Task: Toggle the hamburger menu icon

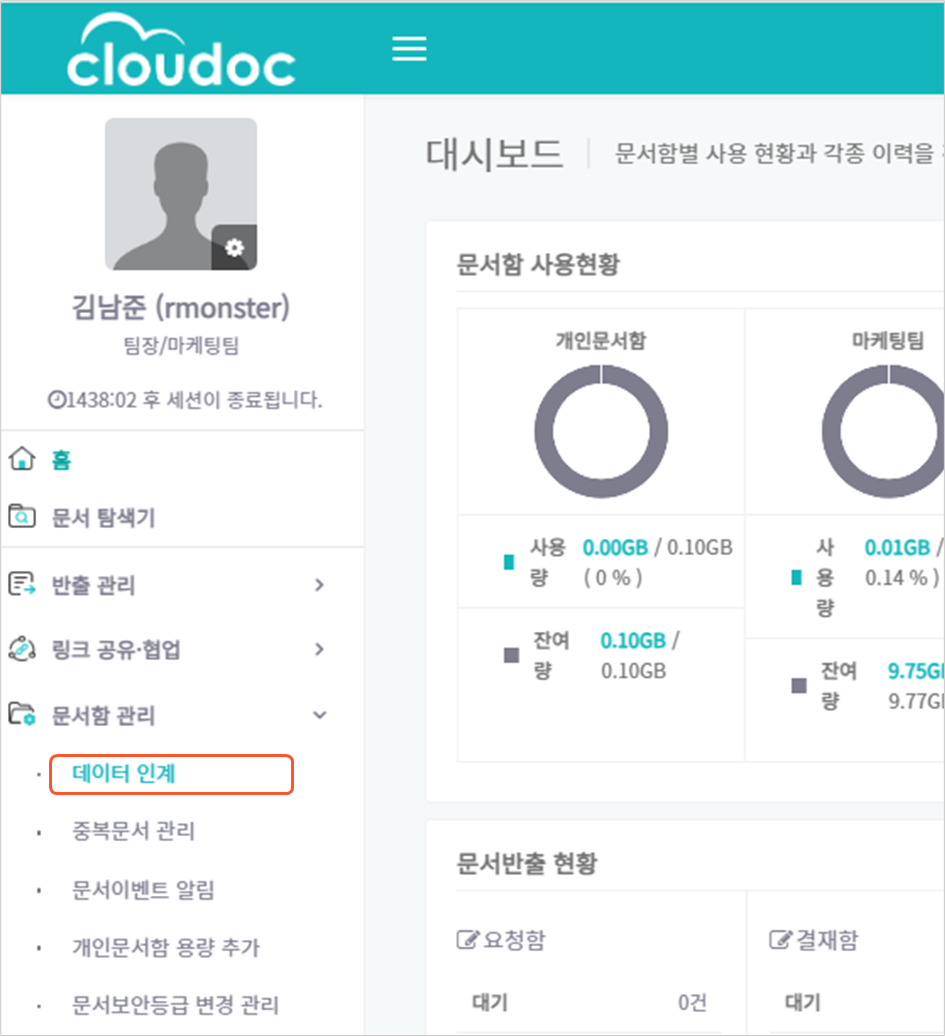Action: [409, 49]
